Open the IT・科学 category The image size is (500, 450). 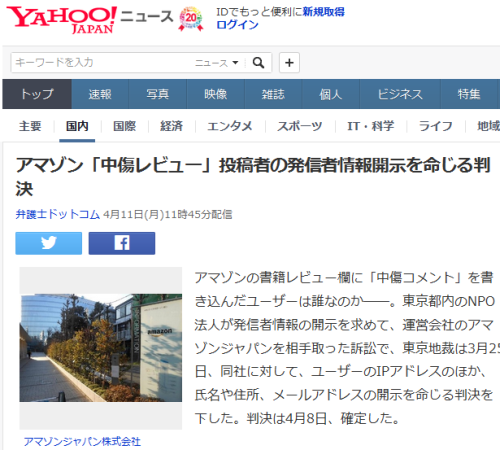pos(370,126)
